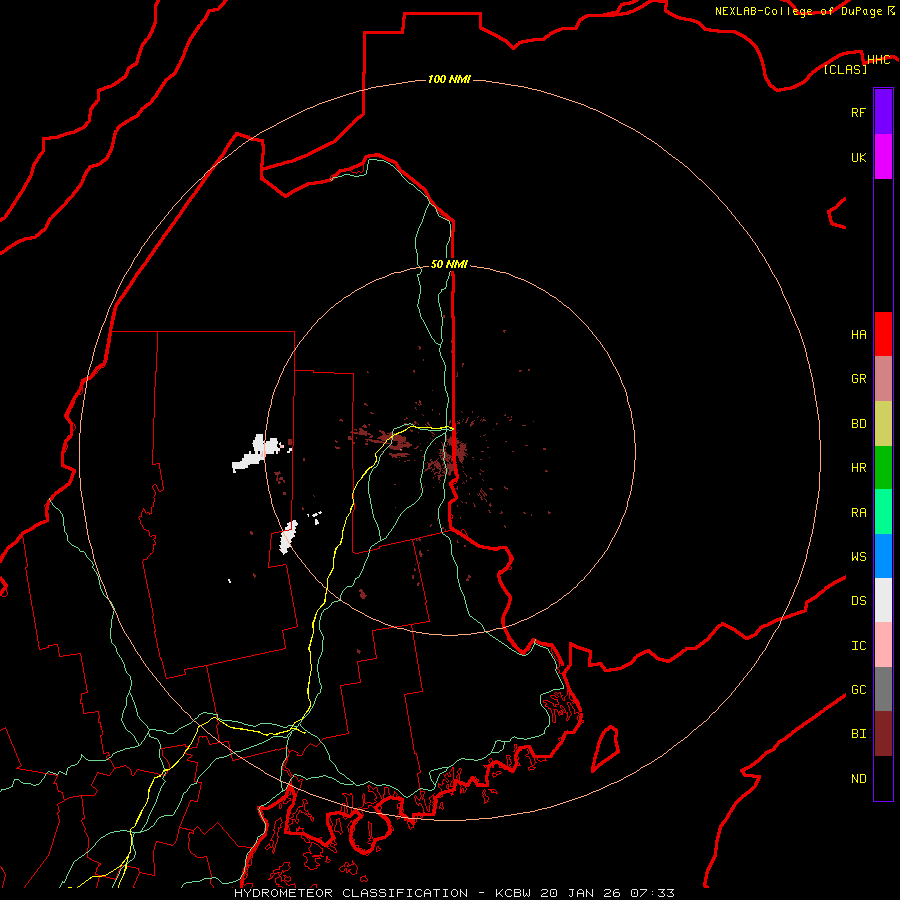The width and height of the screenshot is (900, 900).
Task: Click the 'ND' legend label
Action: [858, 779]
